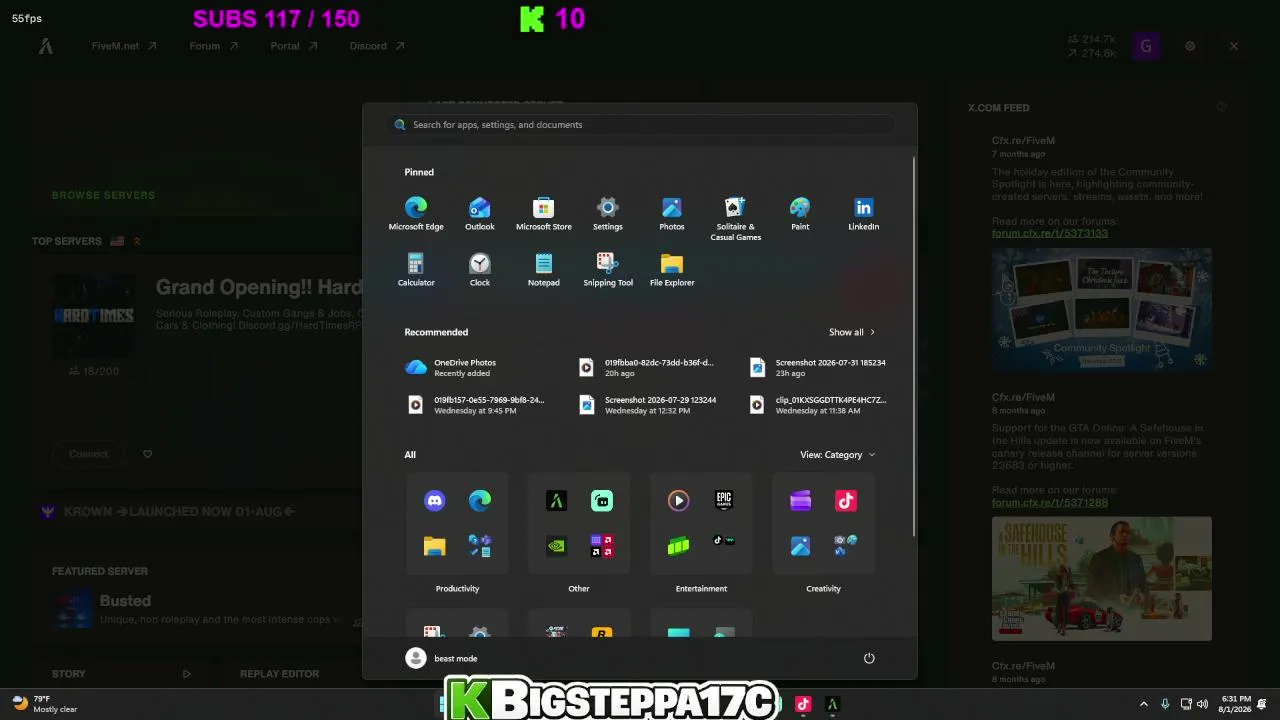Open the Forum link in FiveM
1280x720 pixels.
click(214, 46)
